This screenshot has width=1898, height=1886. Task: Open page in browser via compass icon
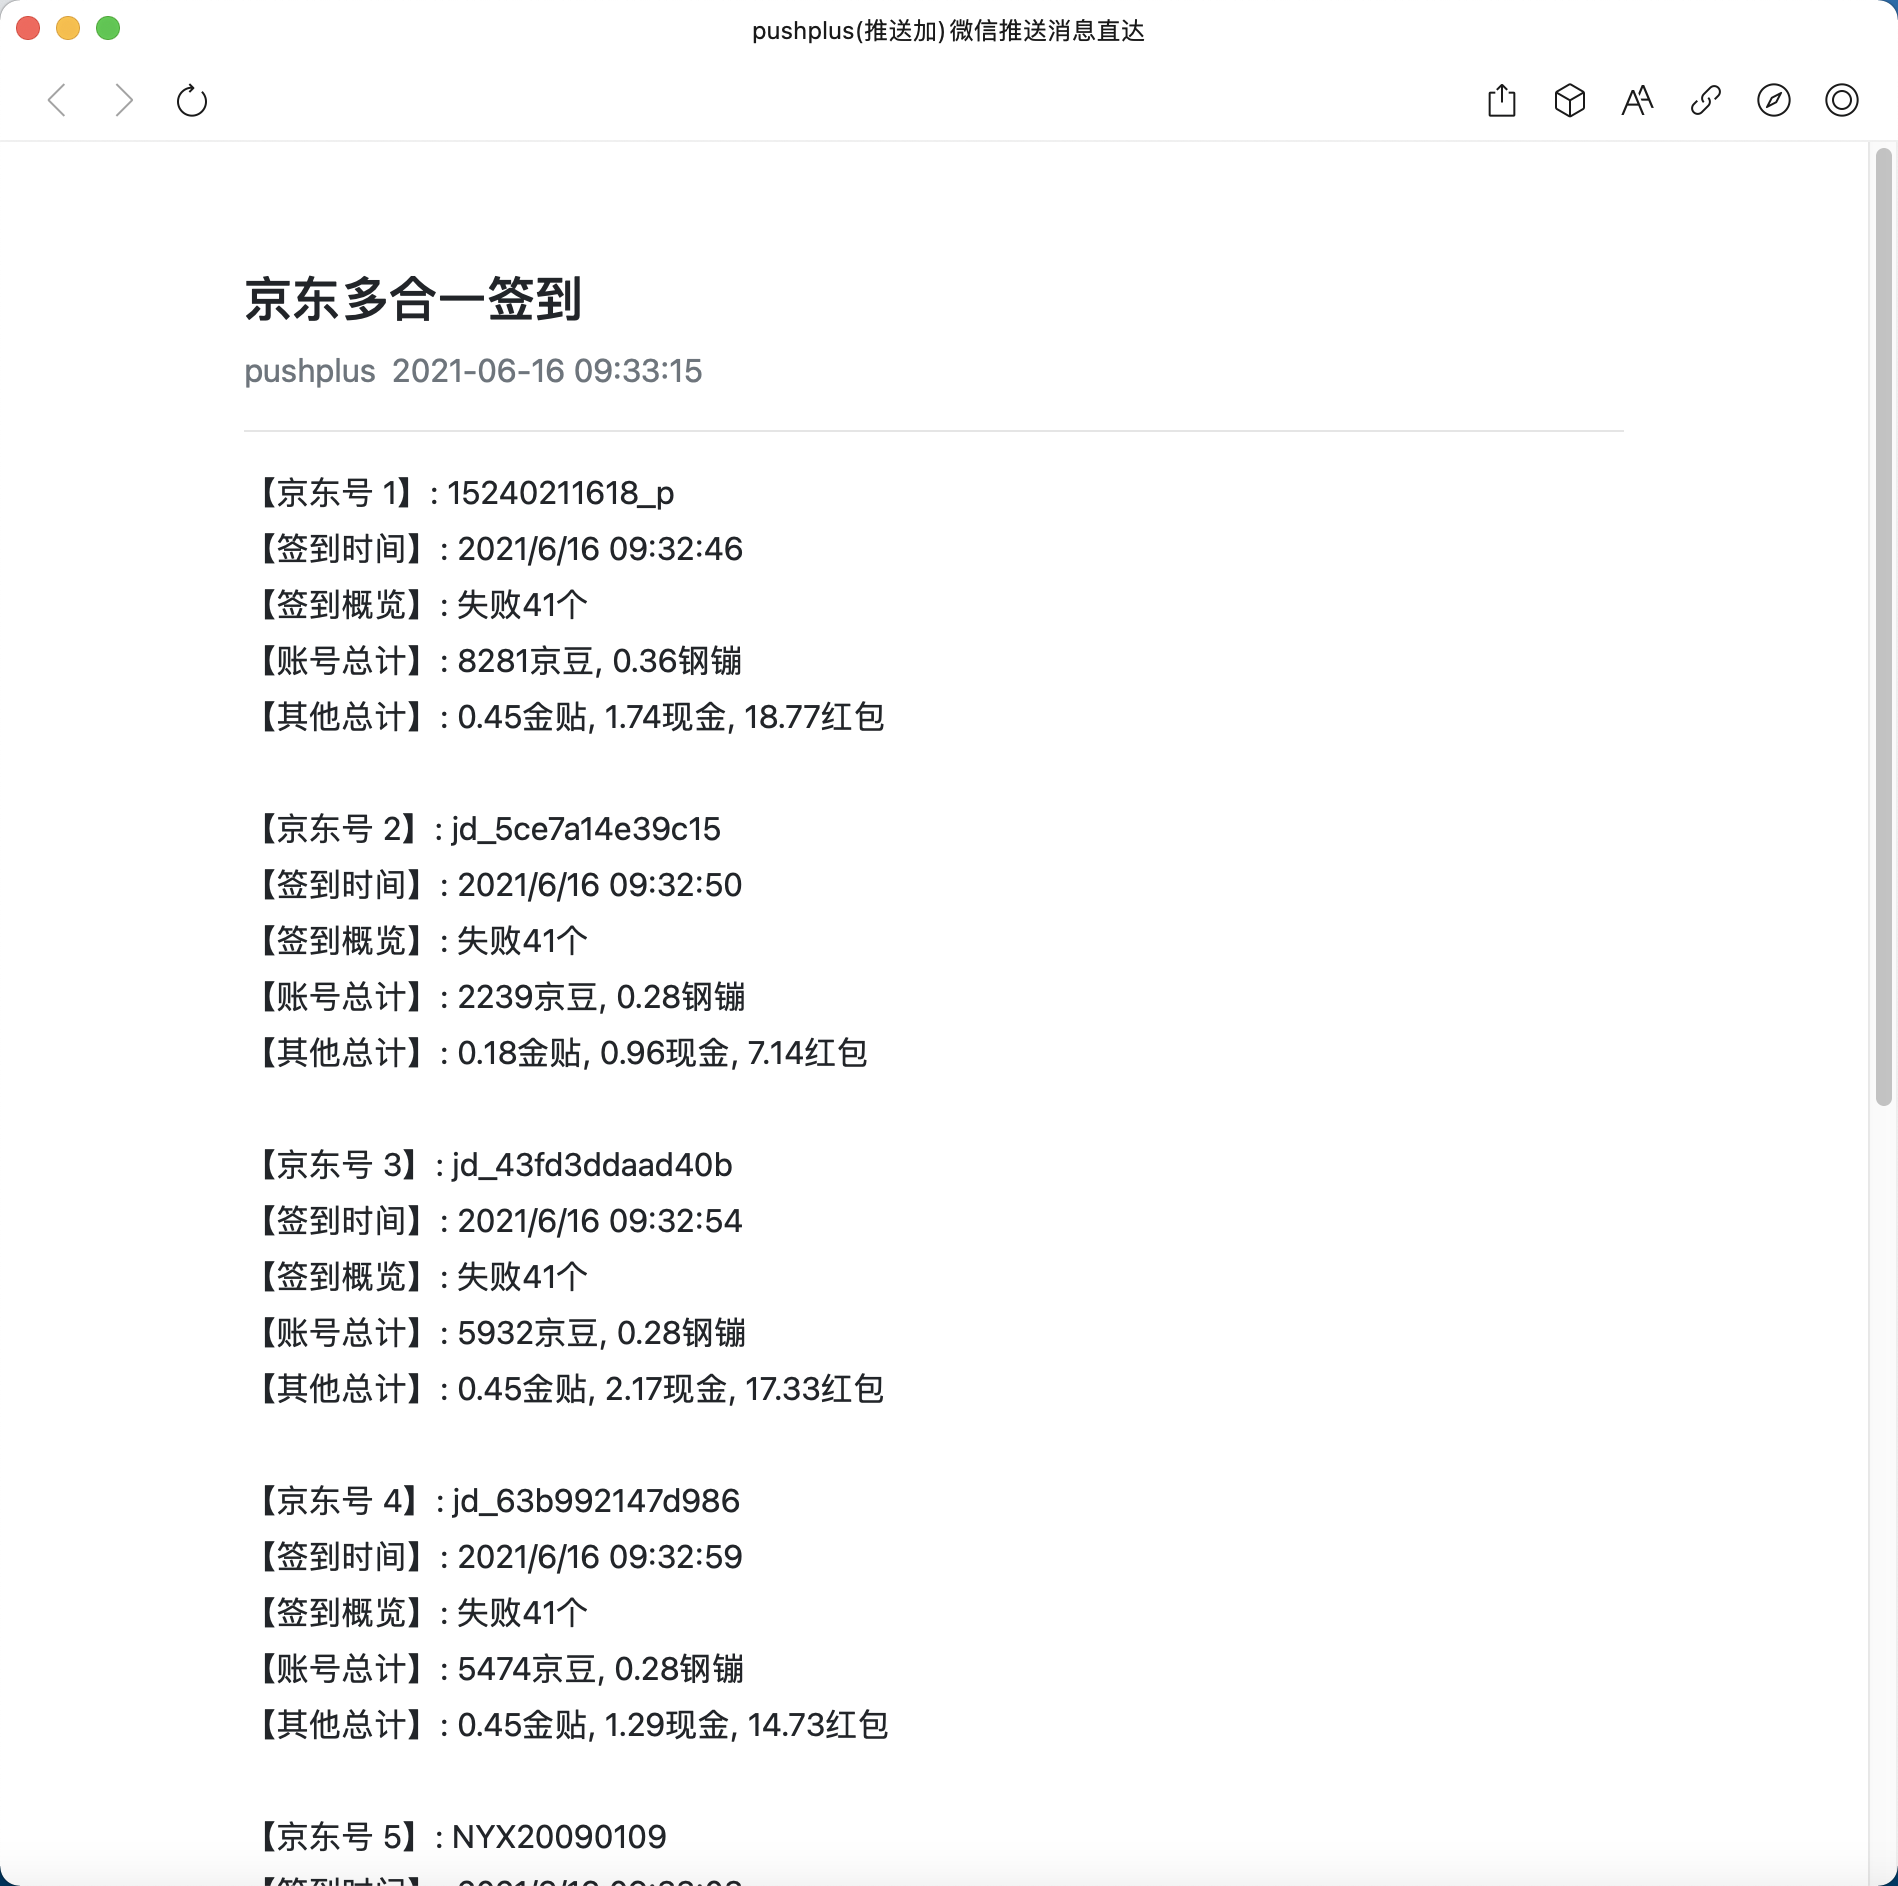click(x=1774, y=100)
